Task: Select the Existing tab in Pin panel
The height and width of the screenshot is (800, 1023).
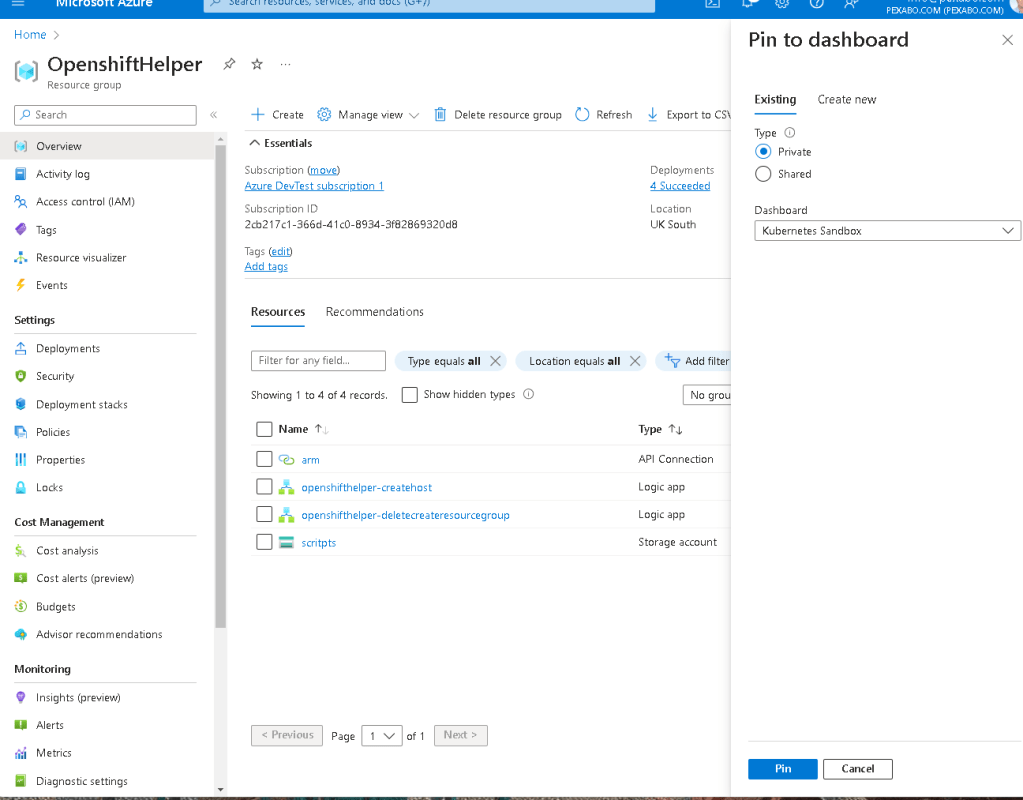Action: coord(775,99)
